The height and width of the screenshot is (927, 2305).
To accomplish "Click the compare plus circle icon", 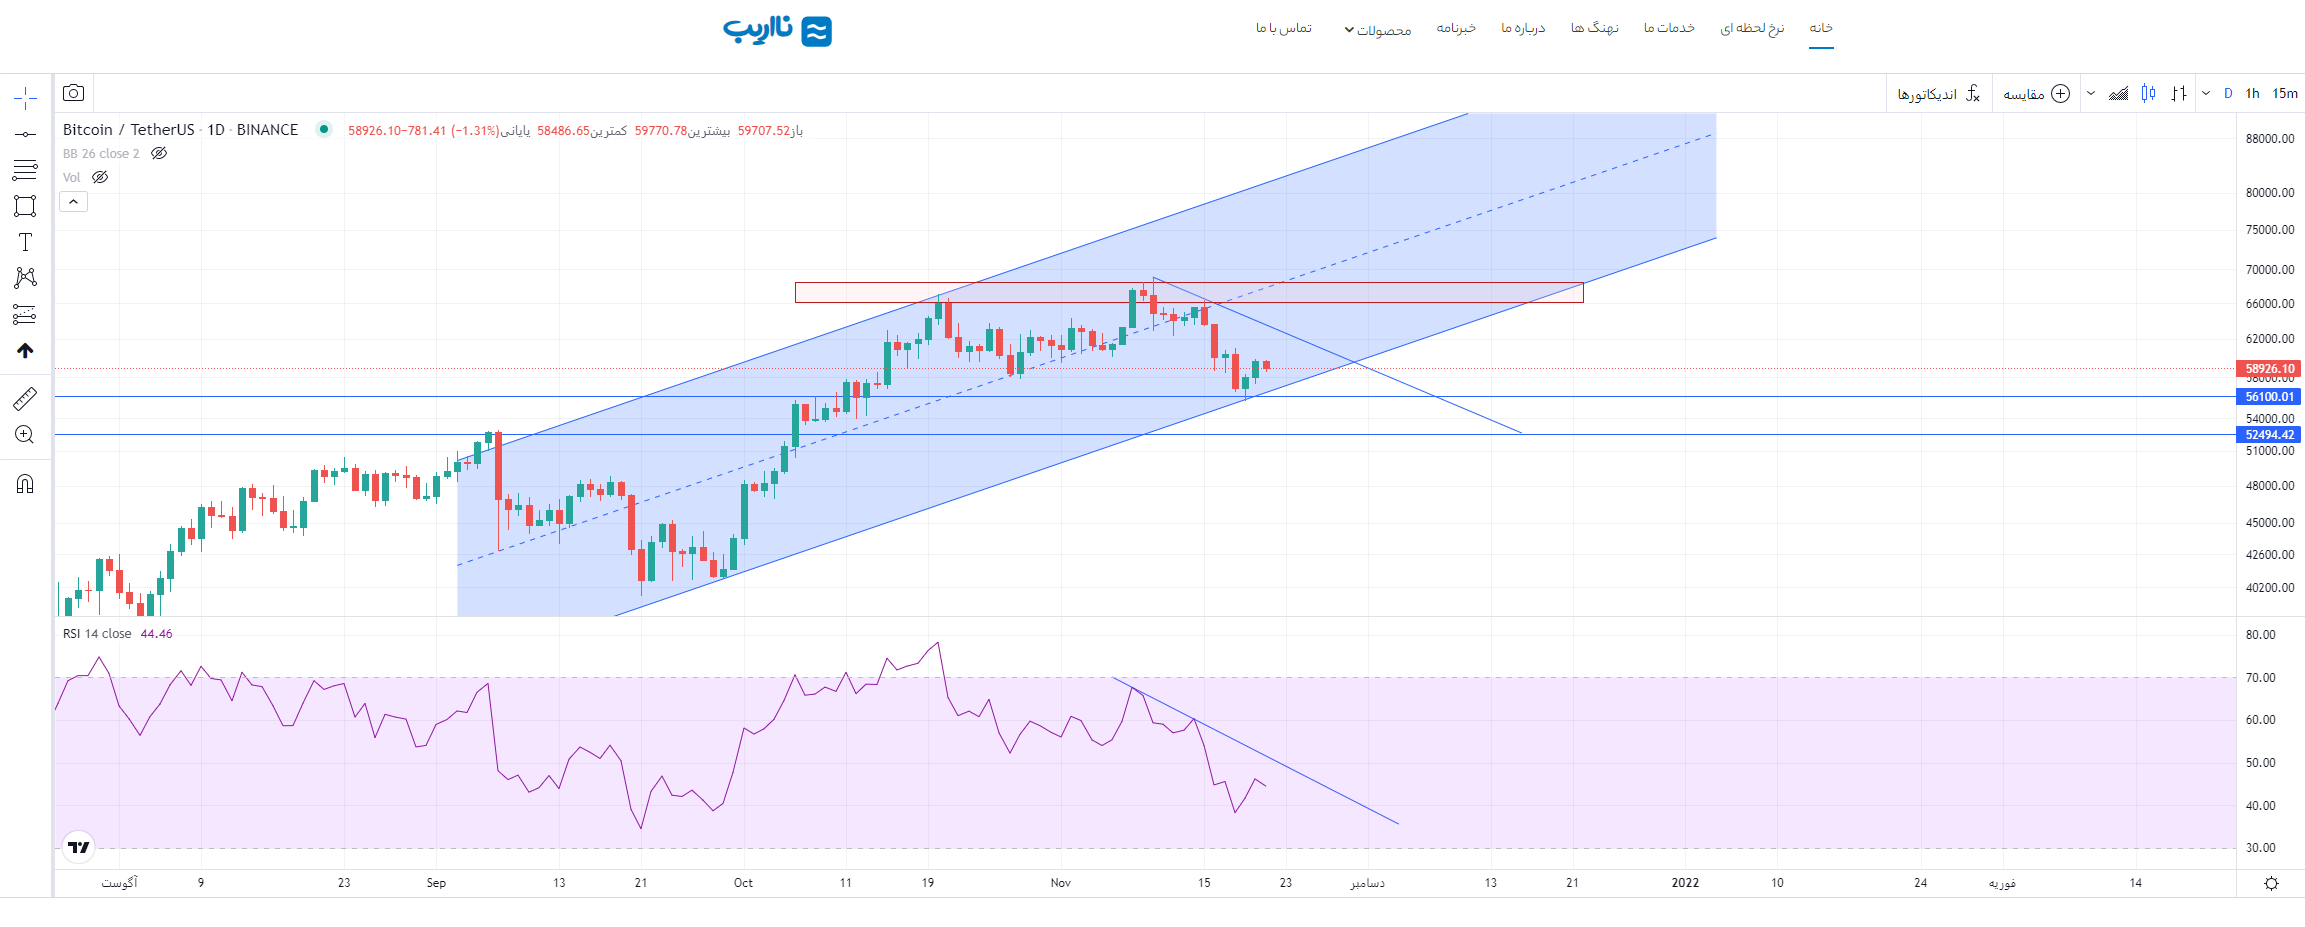I will tap(2060, 93).
